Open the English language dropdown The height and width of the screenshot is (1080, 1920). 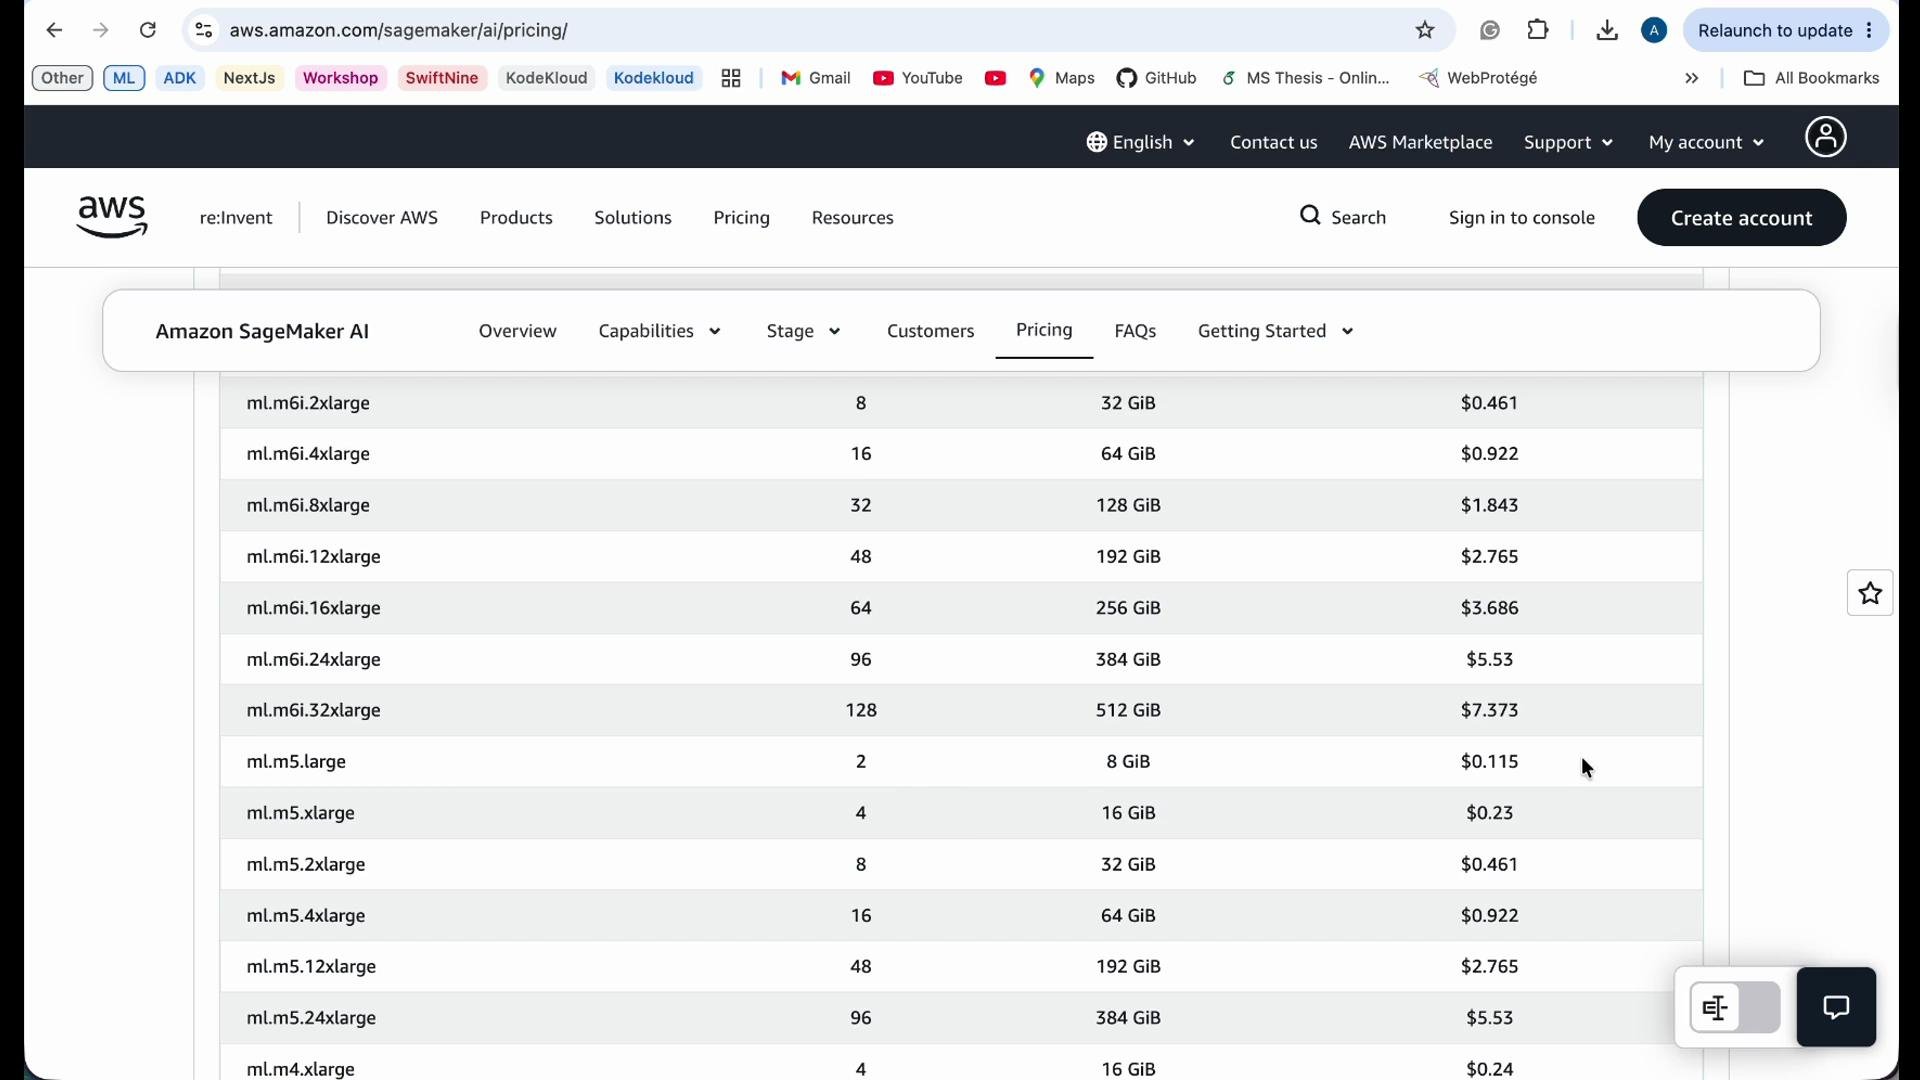(x=1141, y=142)
